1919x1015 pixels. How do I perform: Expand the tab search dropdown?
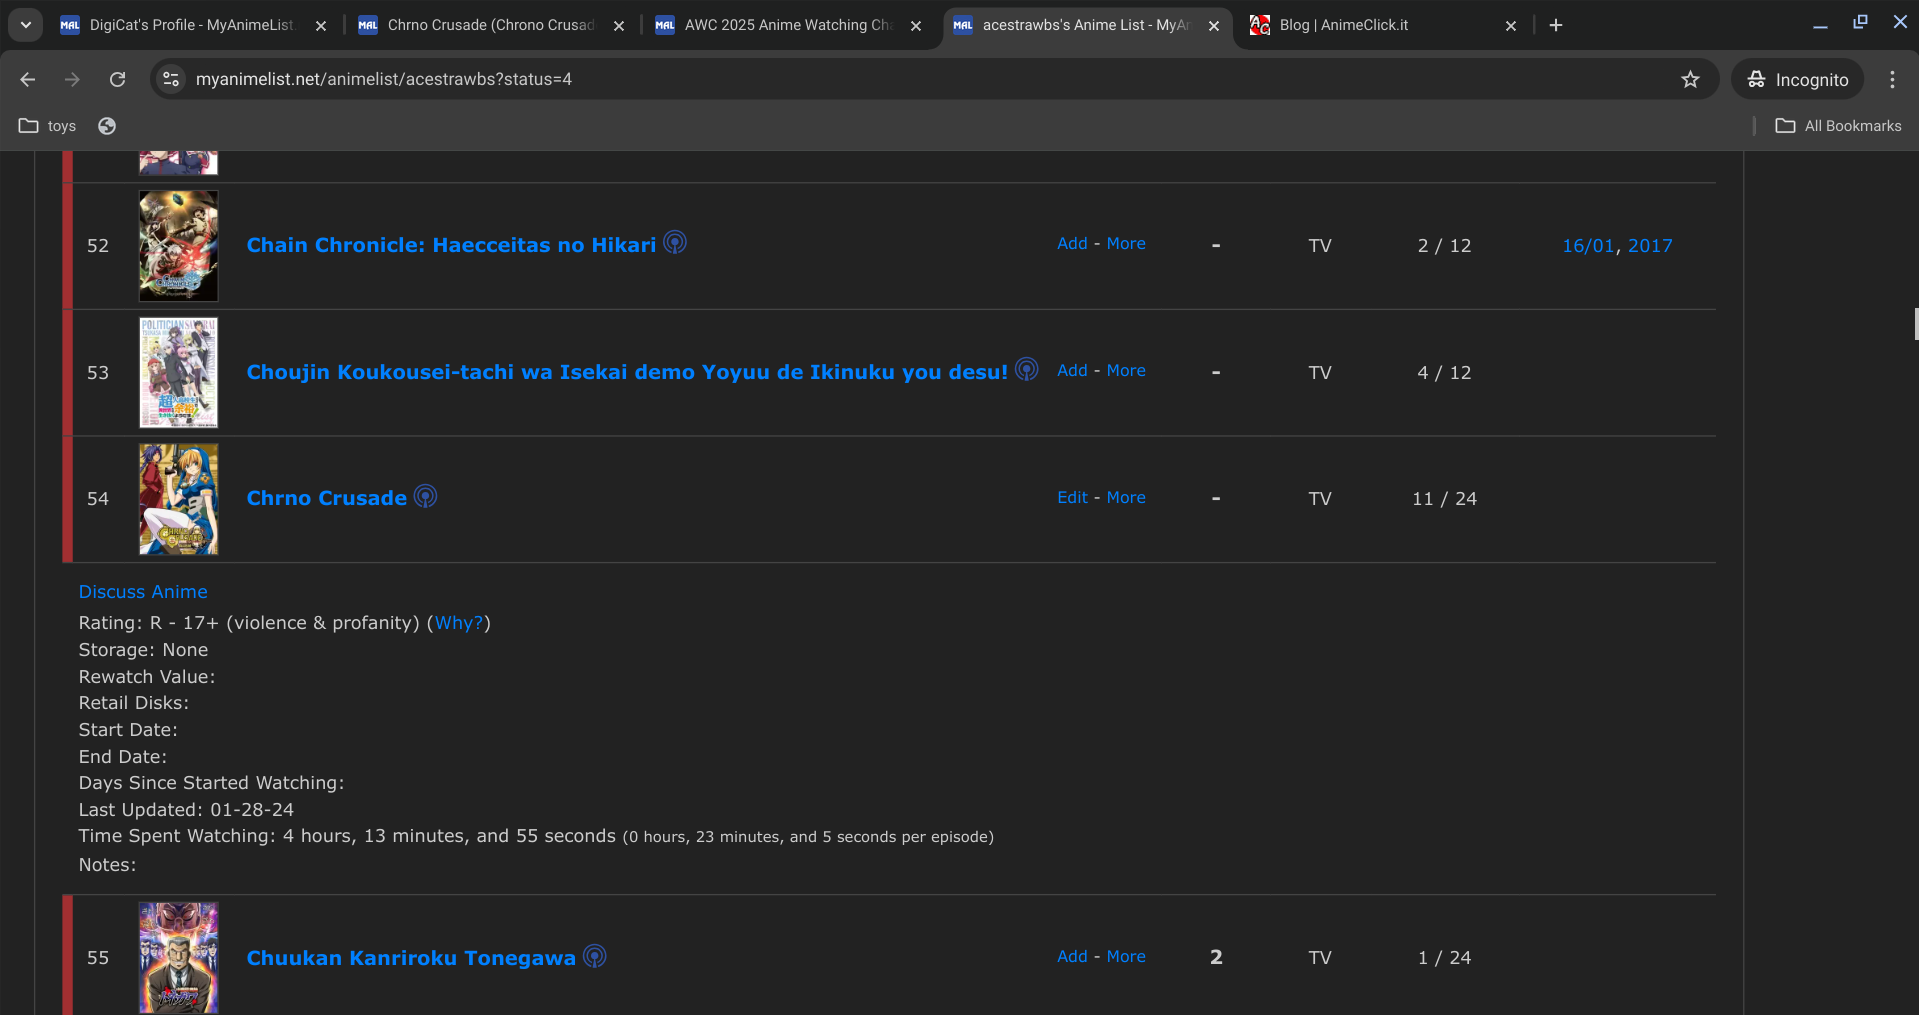[25, 25]
